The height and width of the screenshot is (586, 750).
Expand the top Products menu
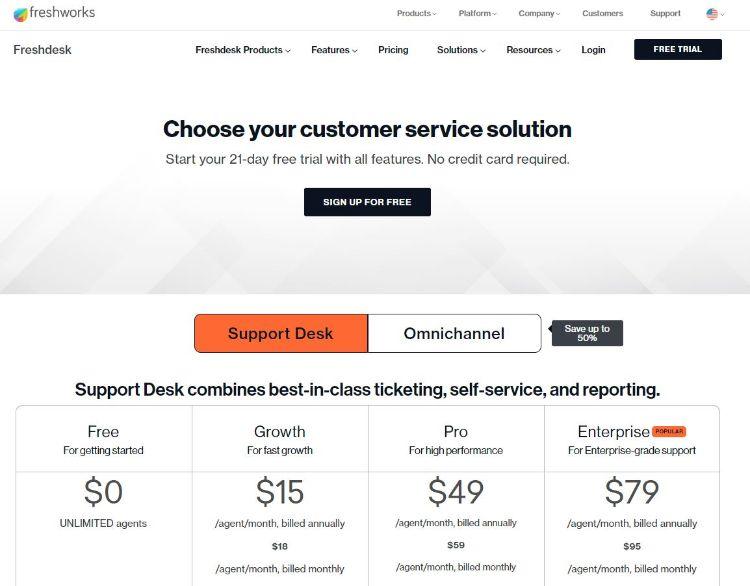point(416,14)
